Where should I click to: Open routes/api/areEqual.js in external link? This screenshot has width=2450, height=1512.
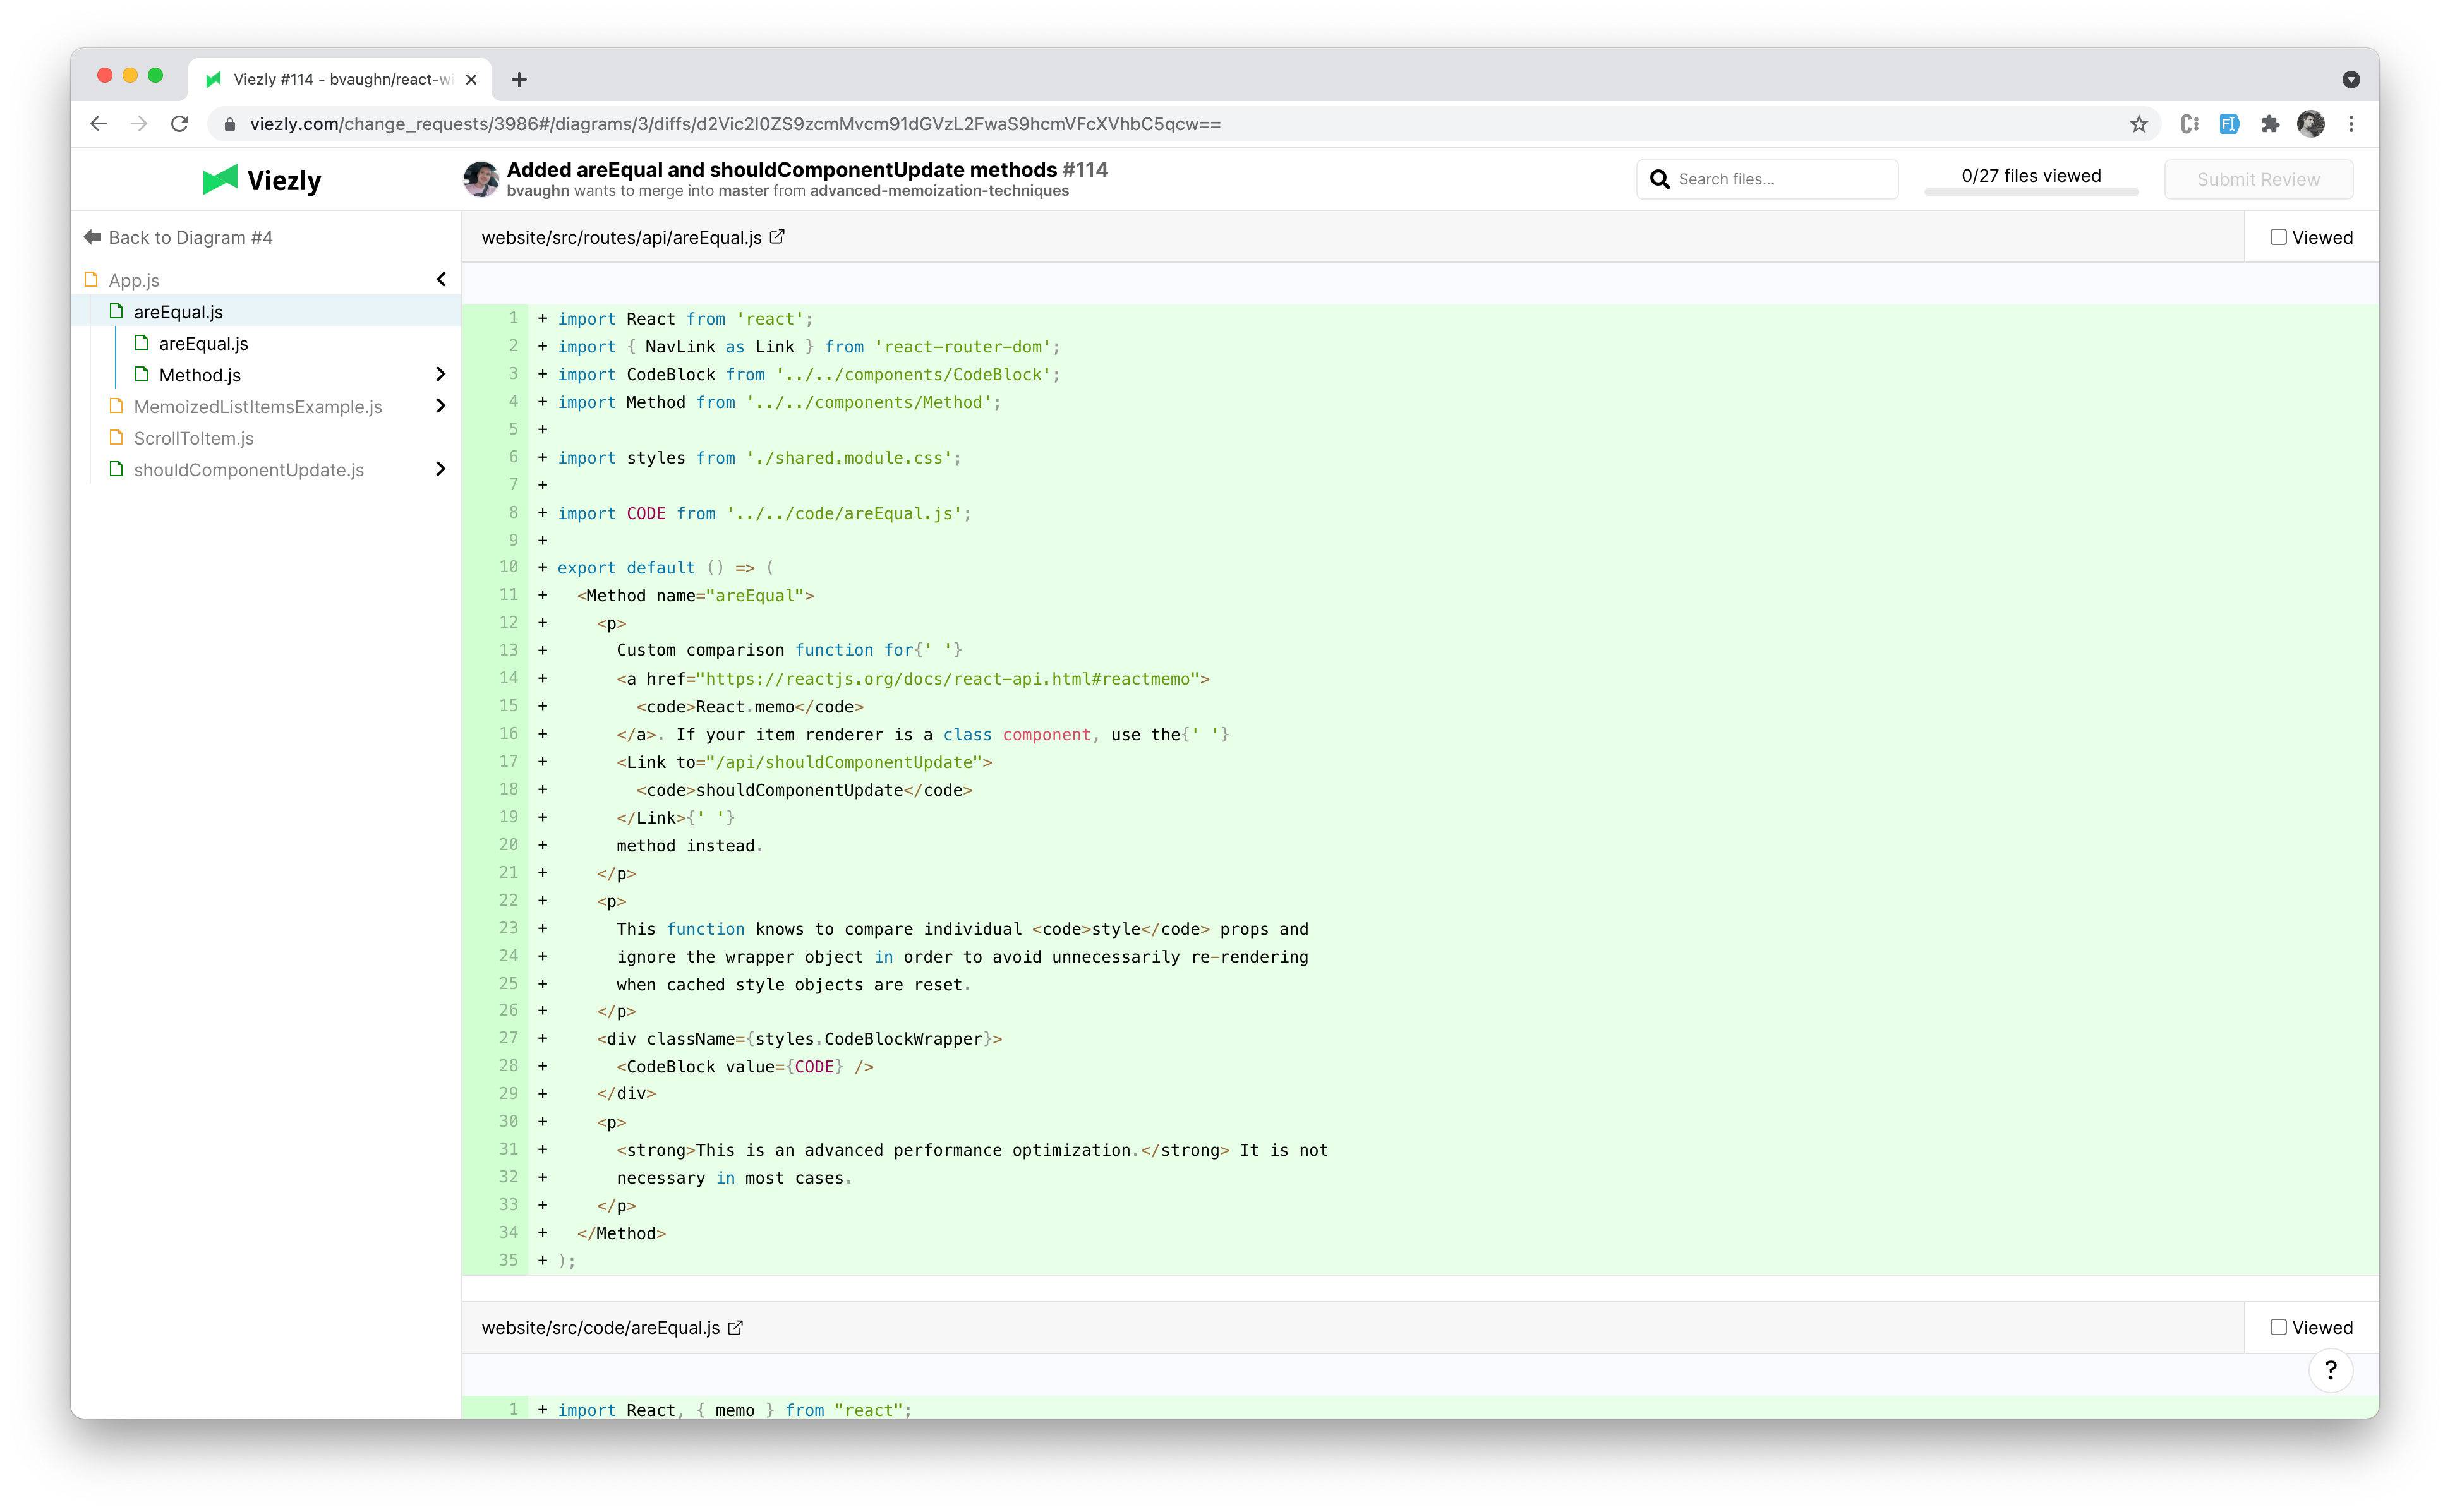tap(777, 237)
